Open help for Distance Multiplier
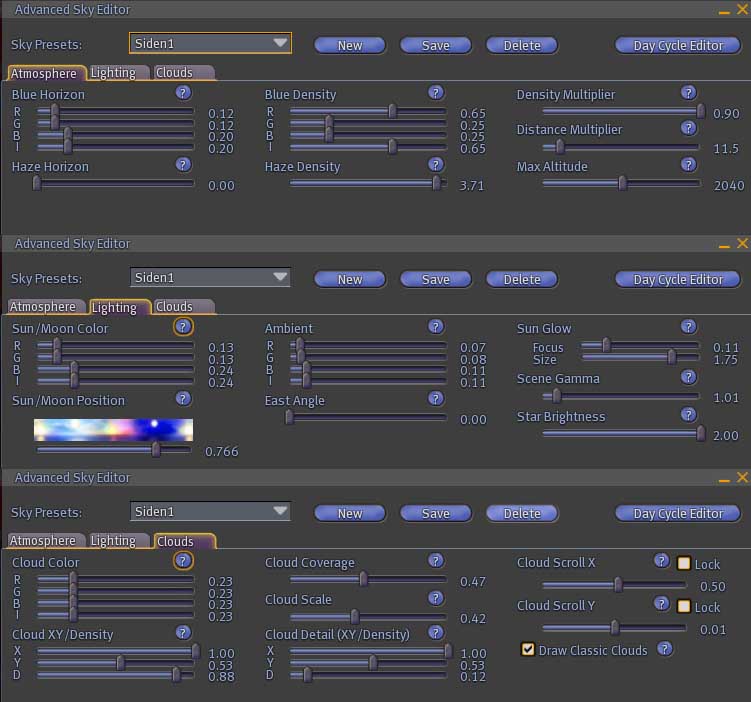 pyautogui.click(x=688, y=128)
